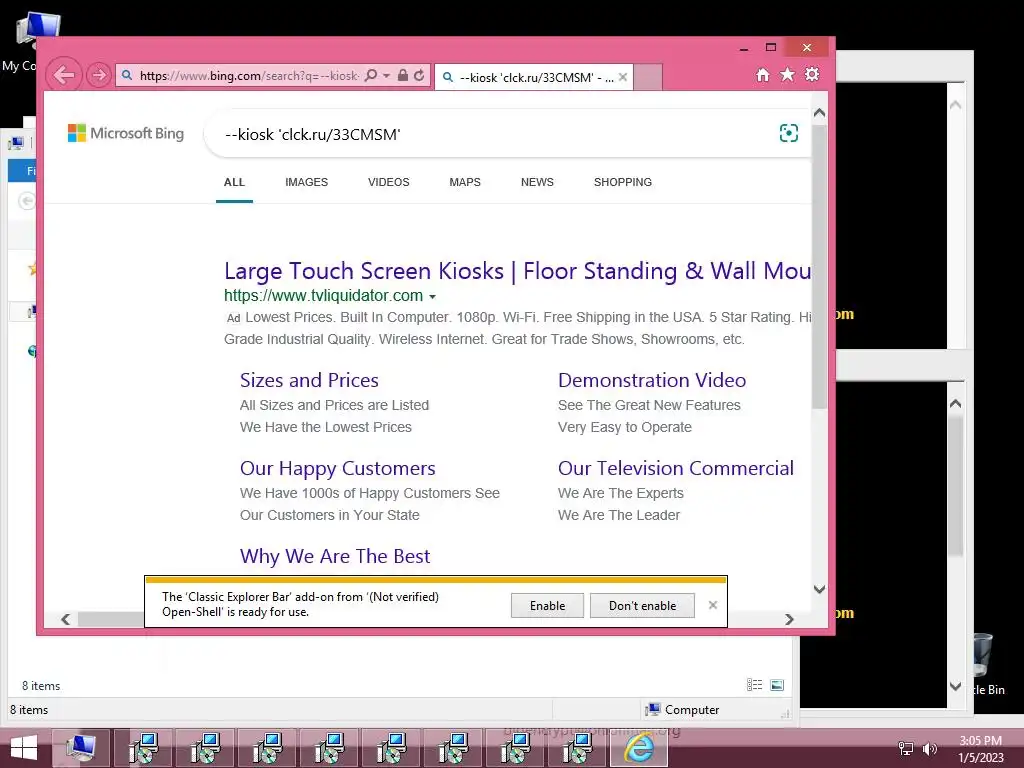This screenshot has height=768, width=1024.
Task: Open the 'Our Happy Customers' link
Action: [x=337, y=468]
